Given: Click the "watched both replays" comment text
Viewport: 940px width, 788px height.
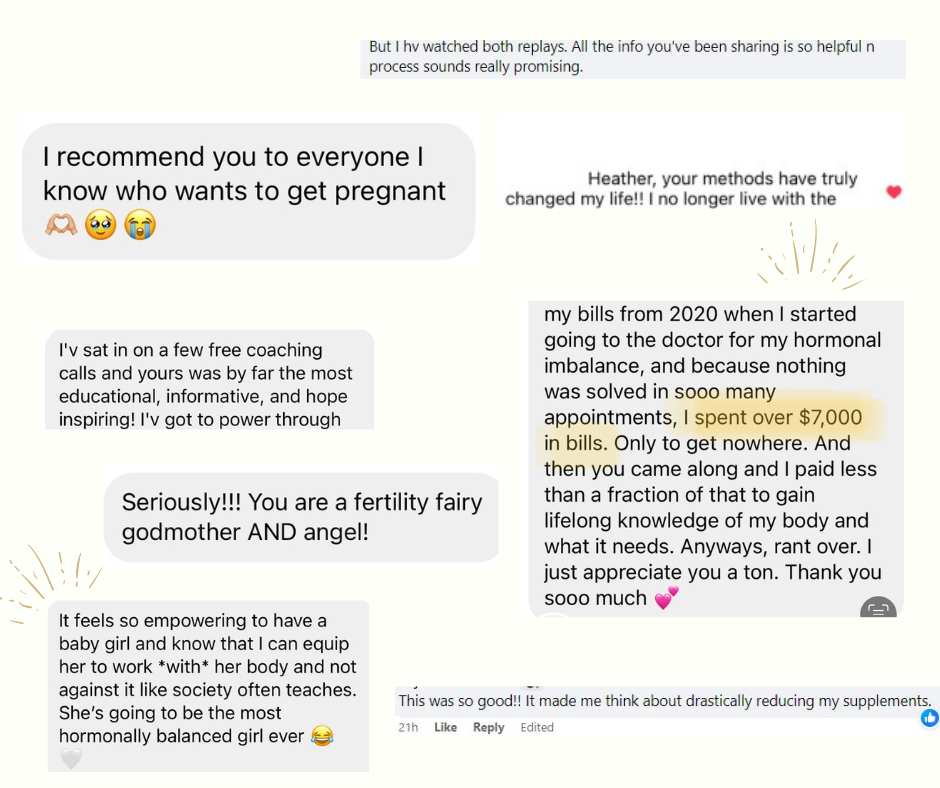Looking at the screenshot, I should [622, 57].
